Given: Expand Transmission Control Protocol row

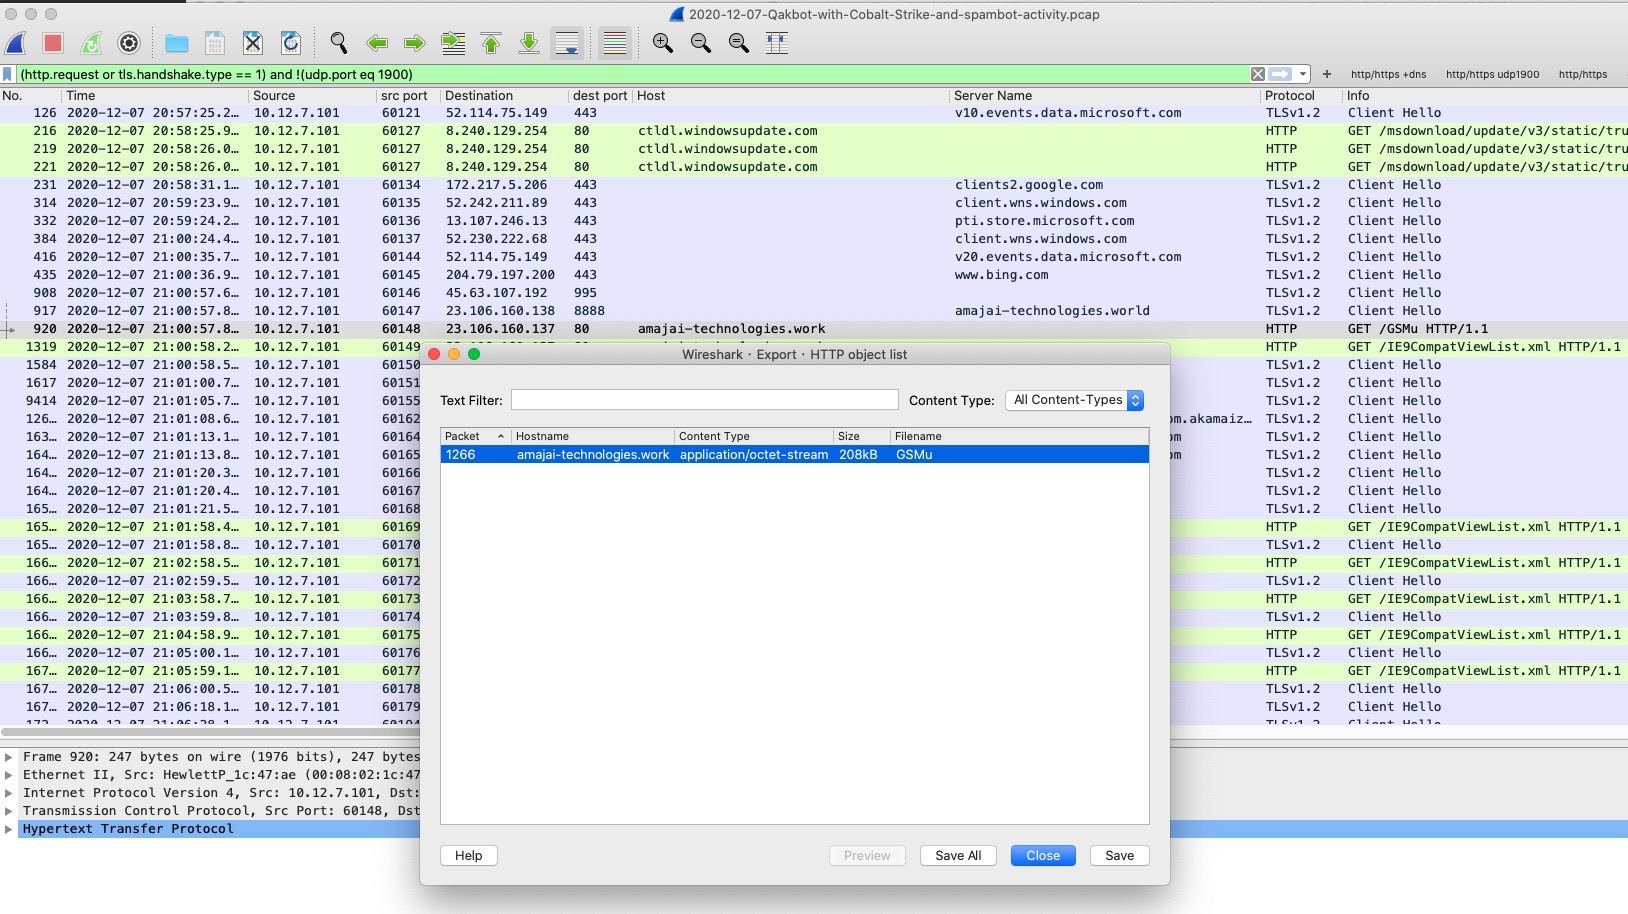Looking at the screenshot, I should point(9,811).
